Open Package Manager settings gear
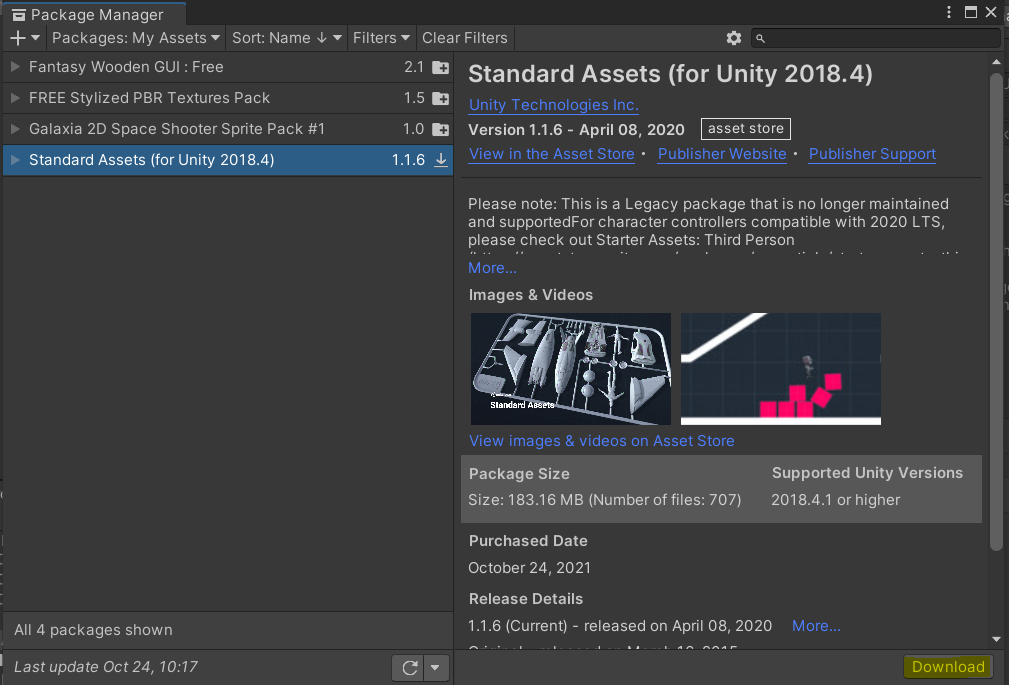Screen dimensions: 1009x685 coord(734,38)
